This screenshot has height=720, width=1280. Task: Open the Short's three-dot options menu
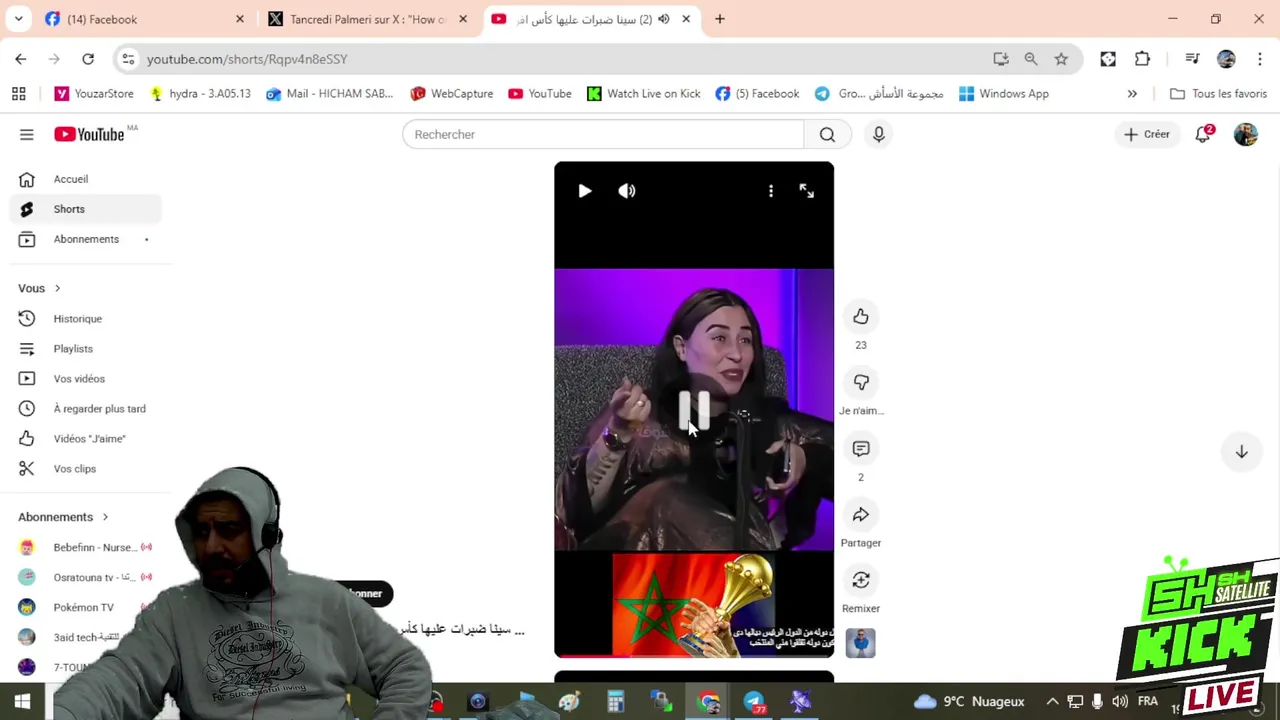pyautogui.click(x=771, y=191)
